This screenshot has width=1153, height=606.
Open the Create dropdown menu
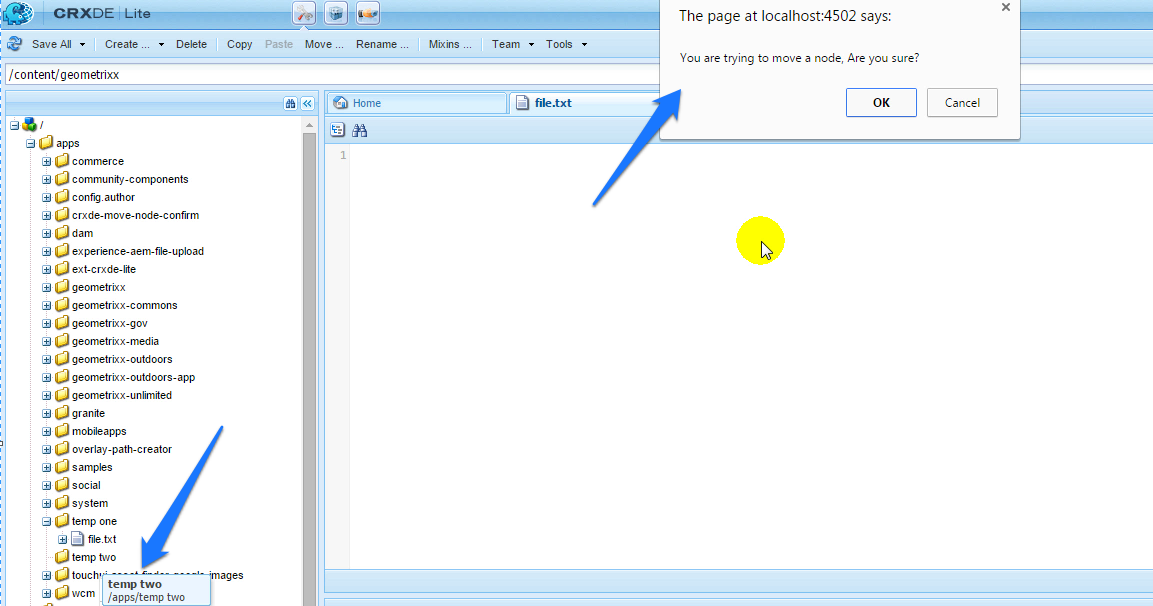(x=125, y=44)
